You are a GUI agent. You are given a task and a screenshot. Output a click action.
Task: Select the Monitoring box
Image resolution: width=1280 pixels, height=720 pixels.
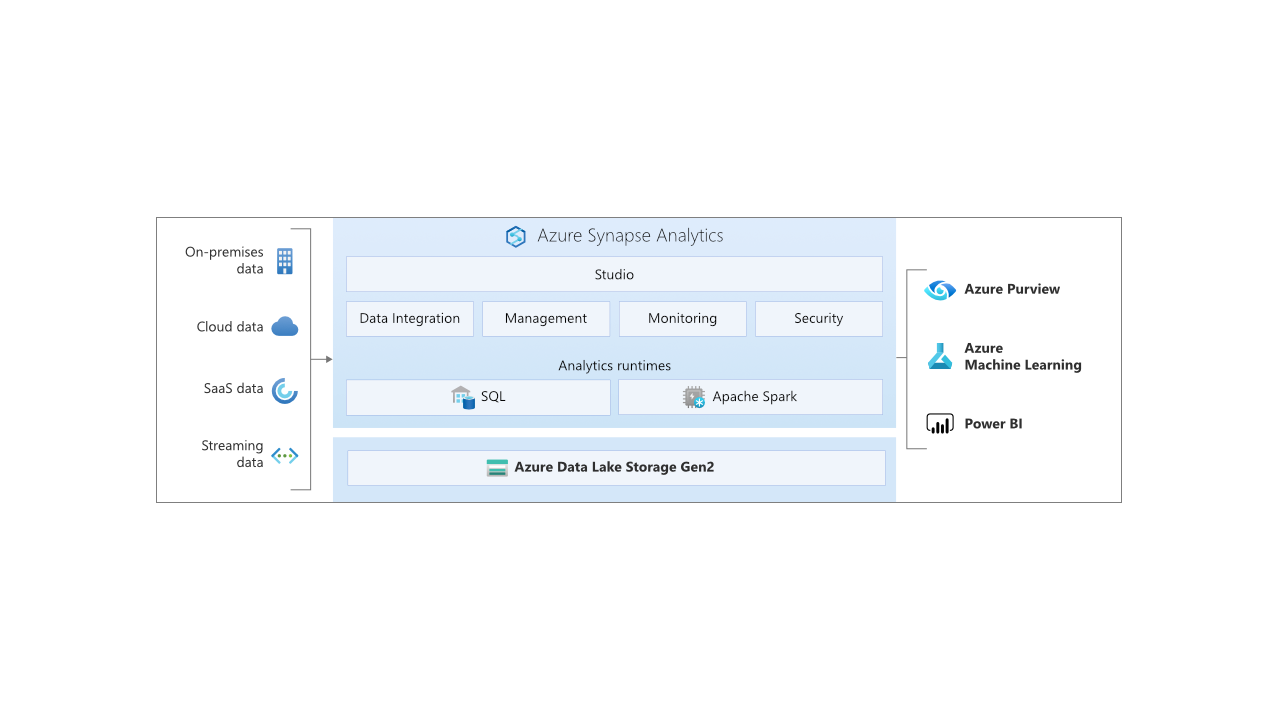pyautogui.click(x=683, y=319)
